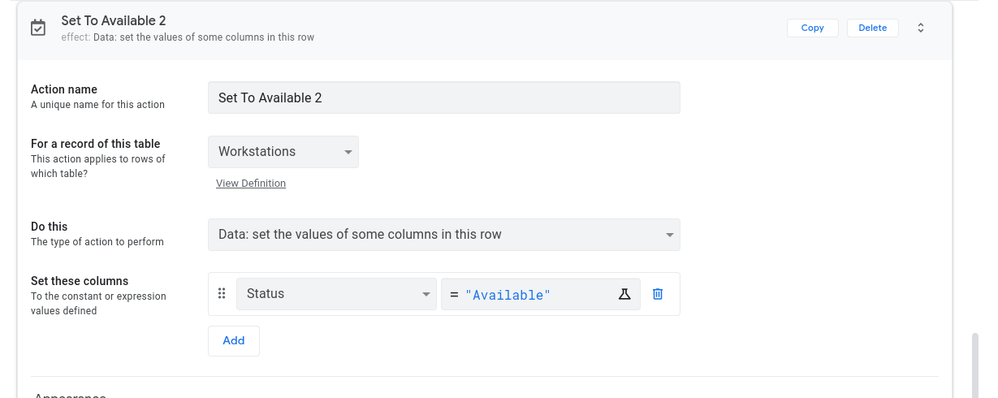Click 'A unique name for this action' text
998x398 pixels.
[97, 104]
